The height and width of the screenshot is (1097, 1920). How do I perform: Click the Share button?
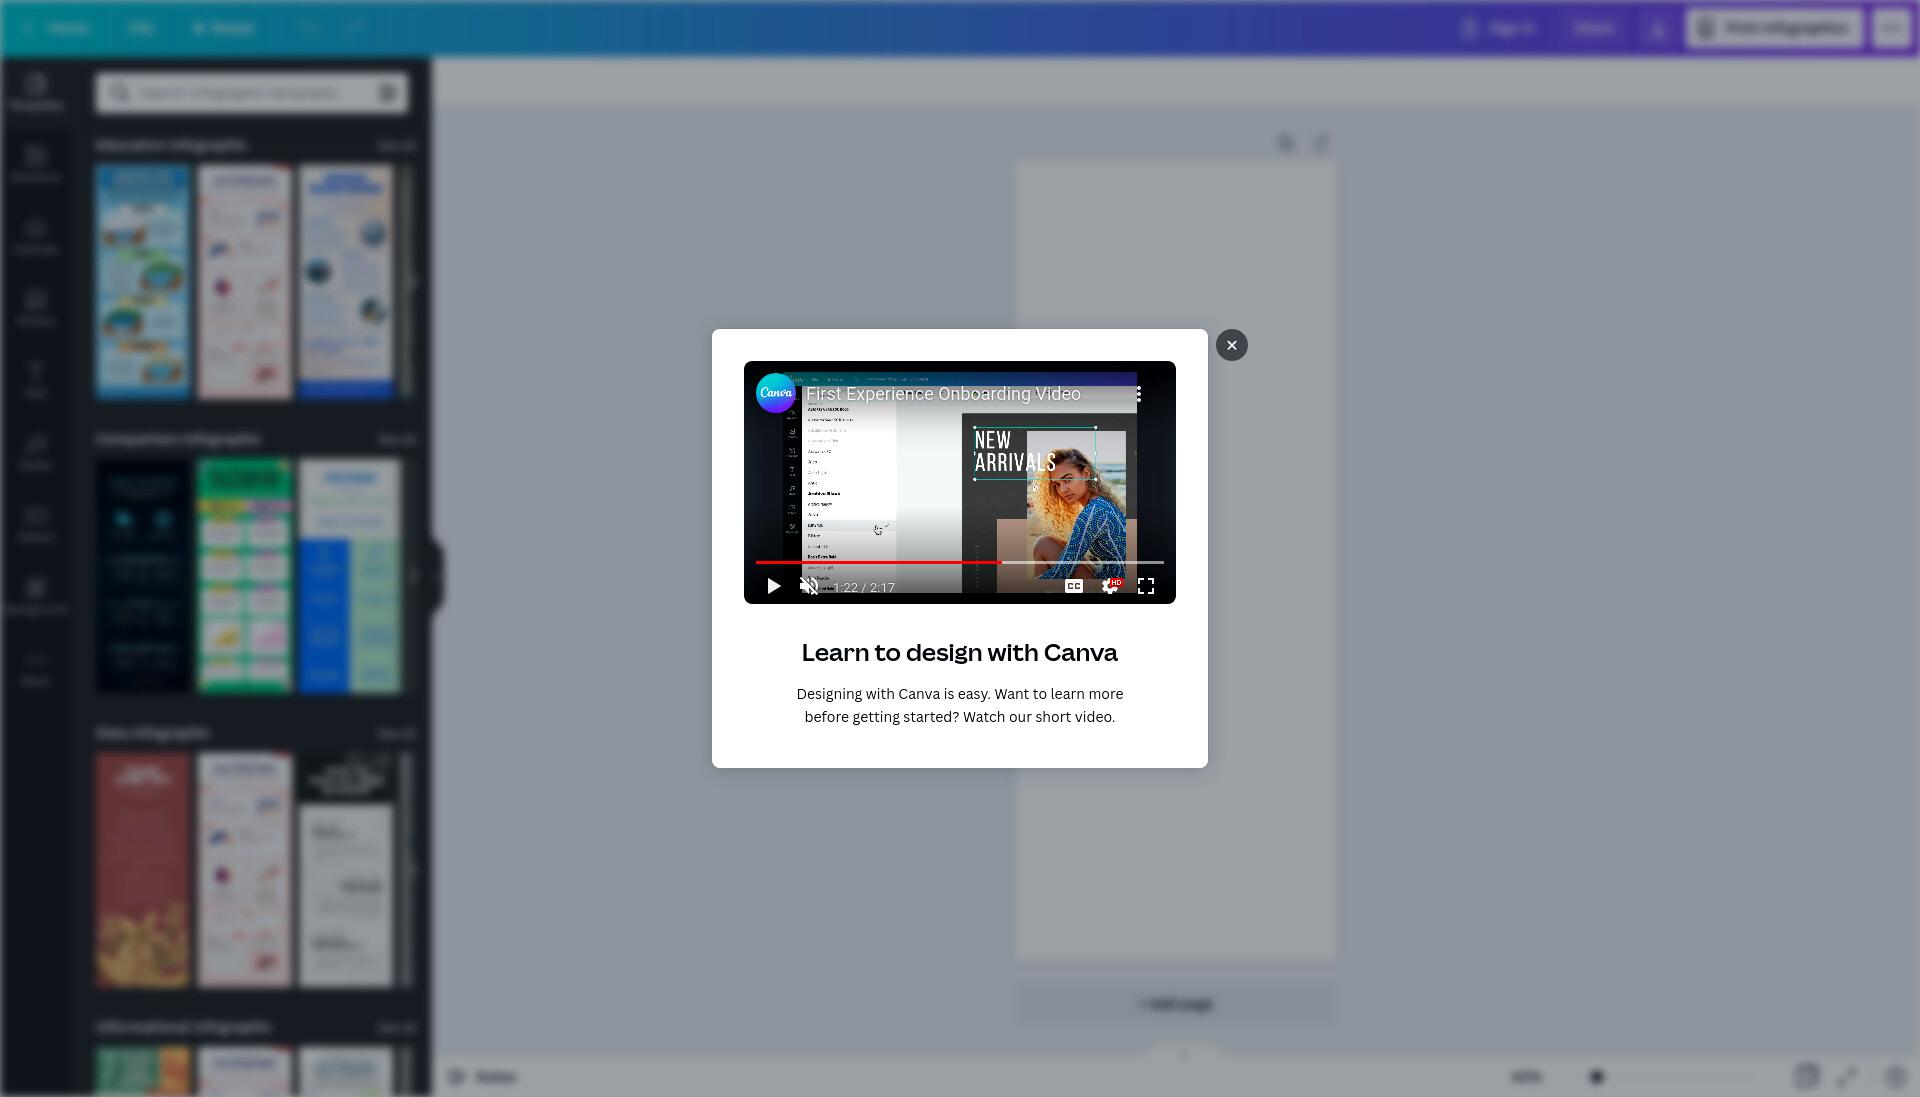tap(1594, 28)
